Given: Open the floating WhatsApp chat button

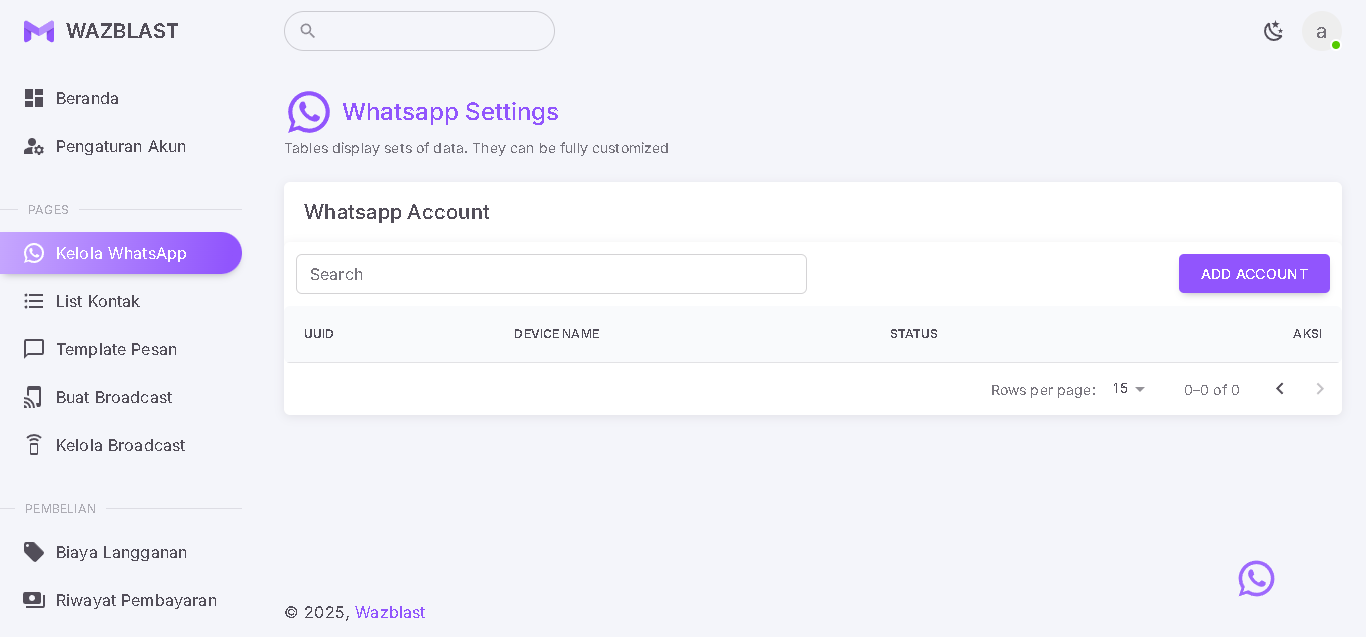Looking at the screenshot, I should point(1256,578).
